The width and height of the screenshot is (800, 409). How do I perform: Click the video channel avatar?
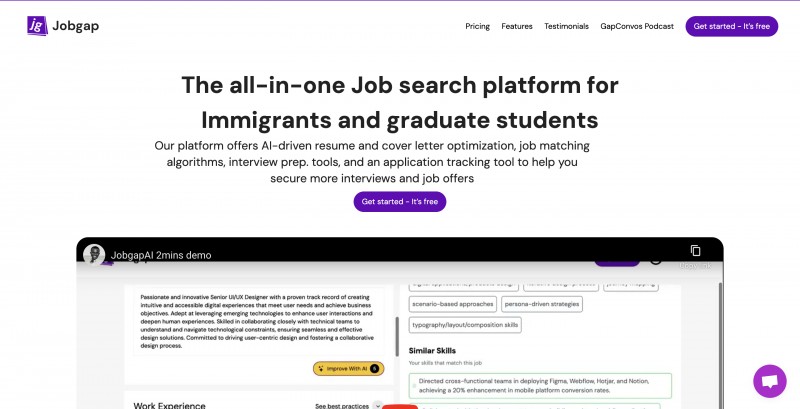[94, 255]
